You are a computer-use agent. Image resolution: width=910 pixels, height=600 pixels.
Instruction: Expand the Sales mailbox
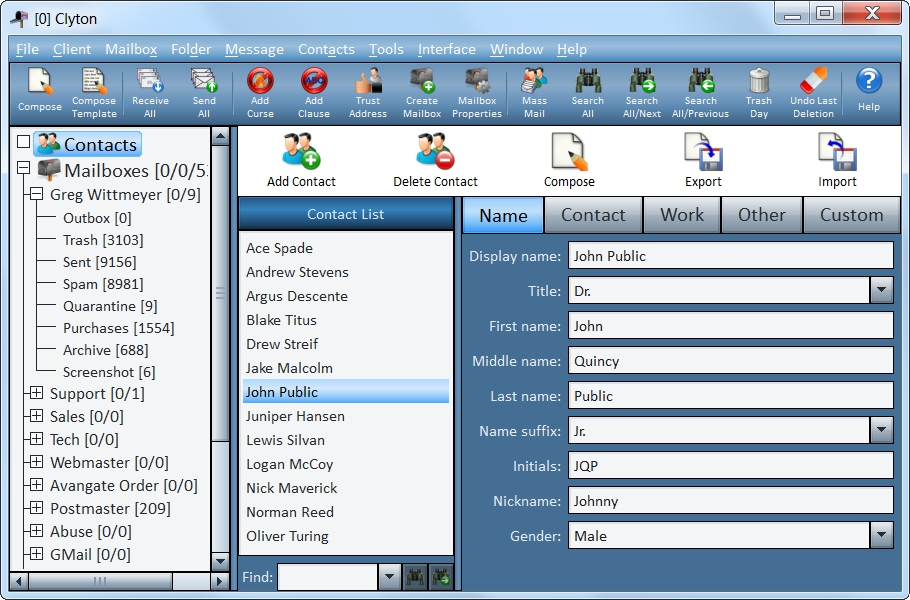pyautogui.click(x=37, y=415)
